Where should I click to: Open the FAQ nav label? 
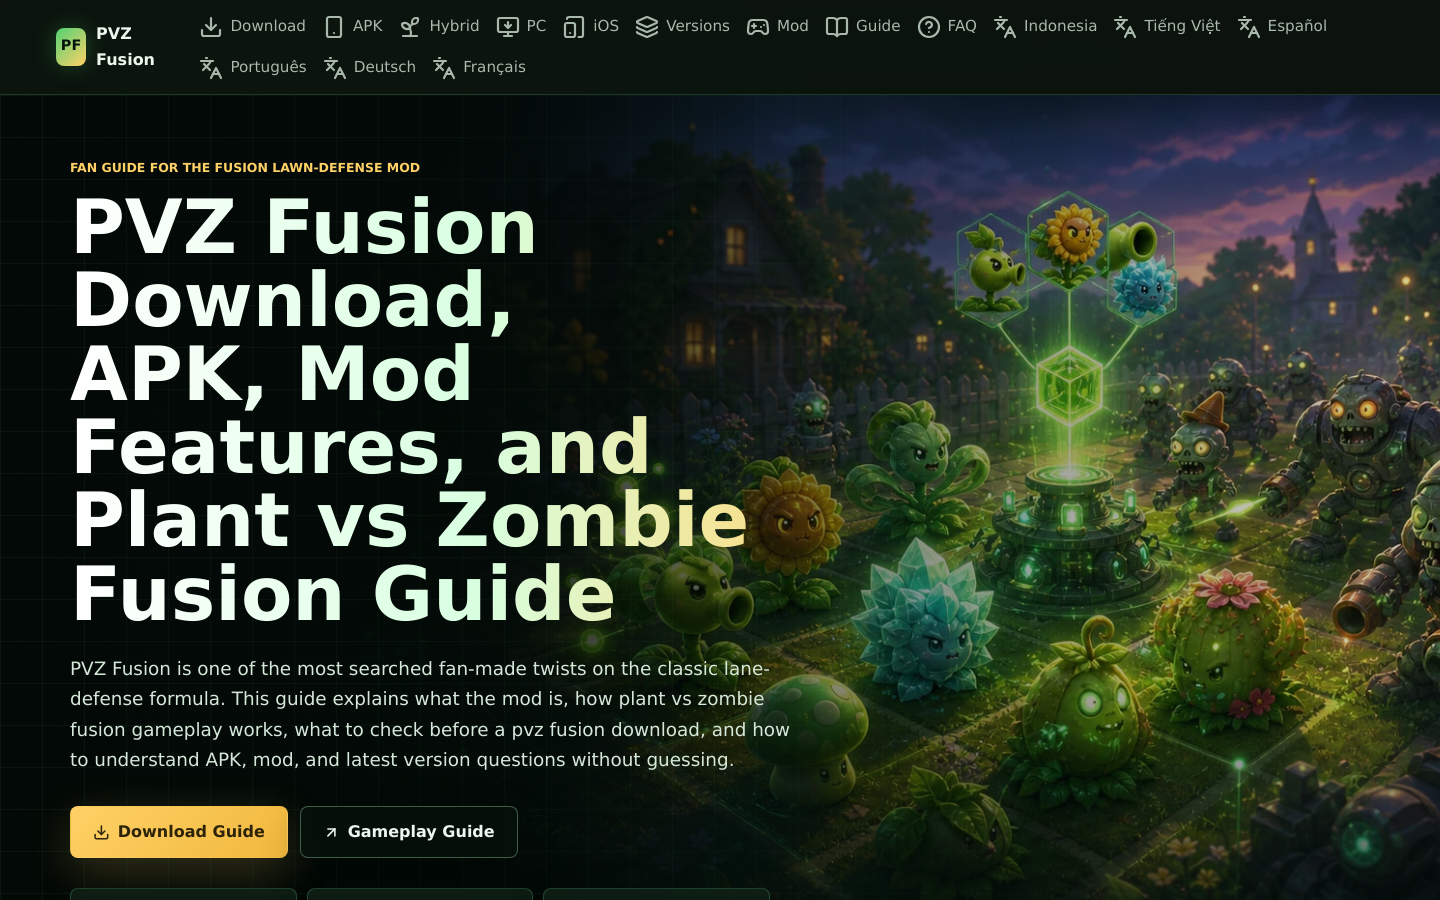[962, 26]
